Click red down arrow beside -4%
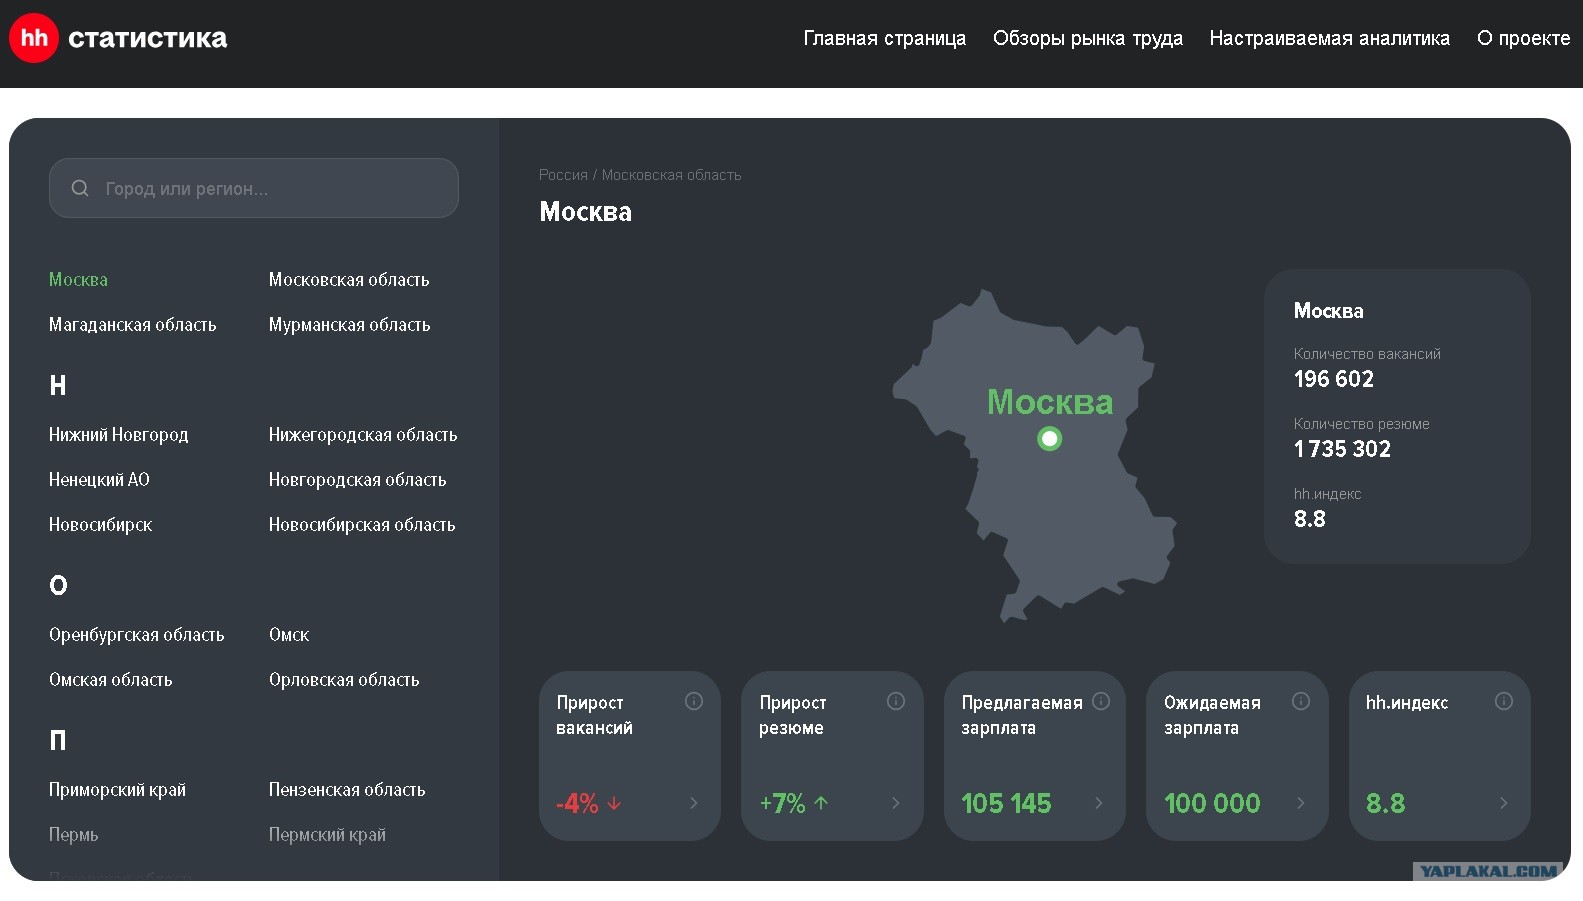This screenshot has height=901, width=1583. click(614, 803)
